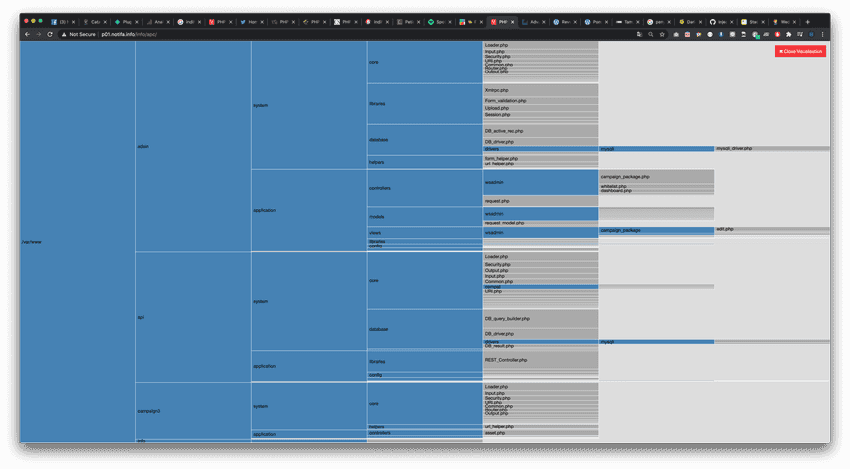Select the DB_query_builder.php block
Viewport: 850px width, 469px height.
540,319
